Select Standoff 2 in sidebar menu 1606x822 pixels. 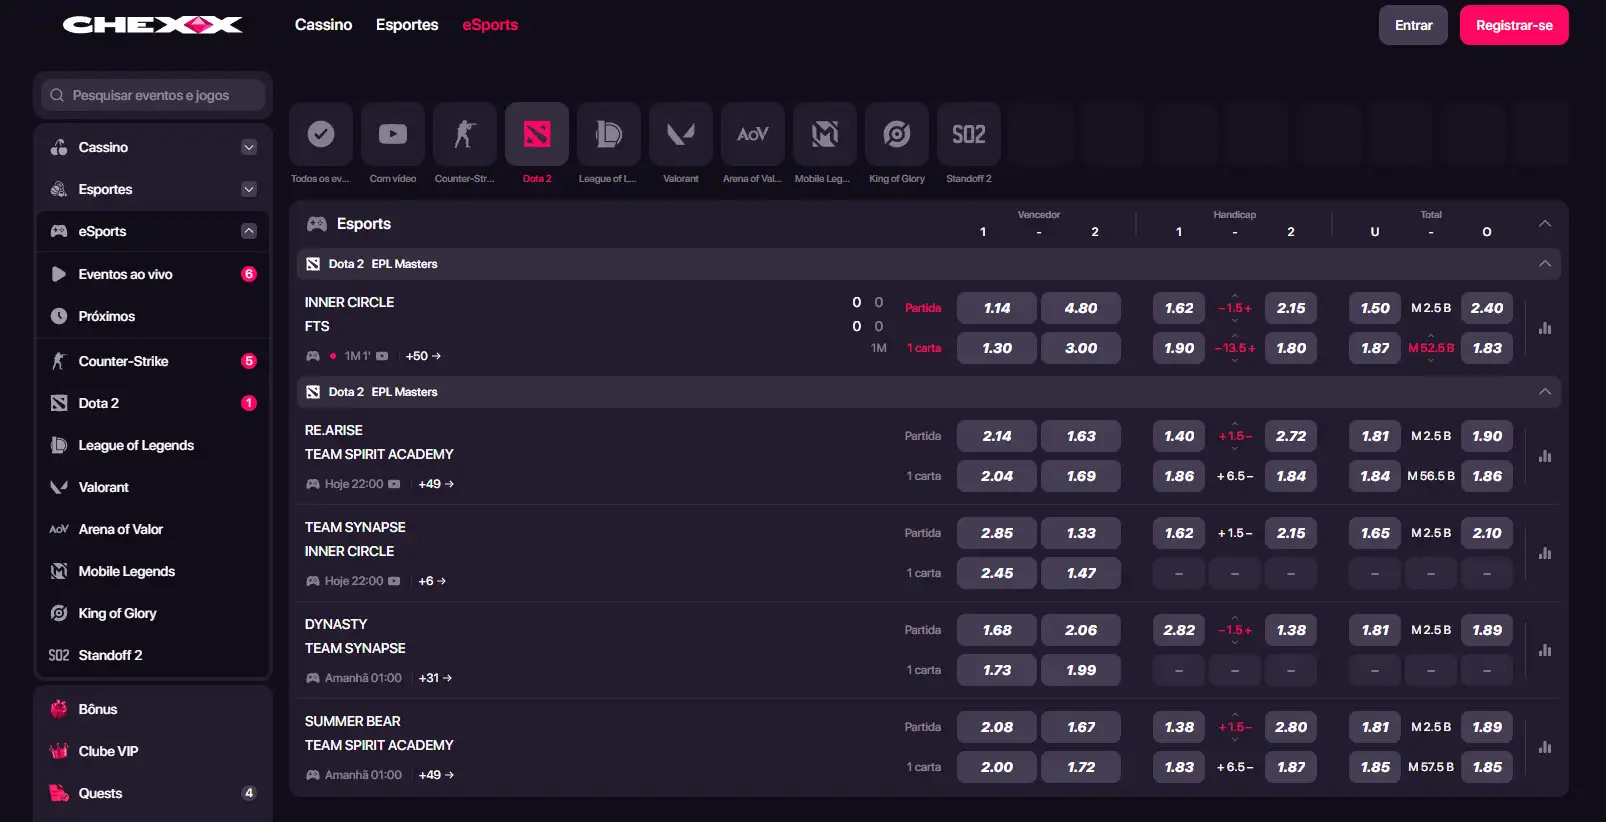[x=153, y=655]
